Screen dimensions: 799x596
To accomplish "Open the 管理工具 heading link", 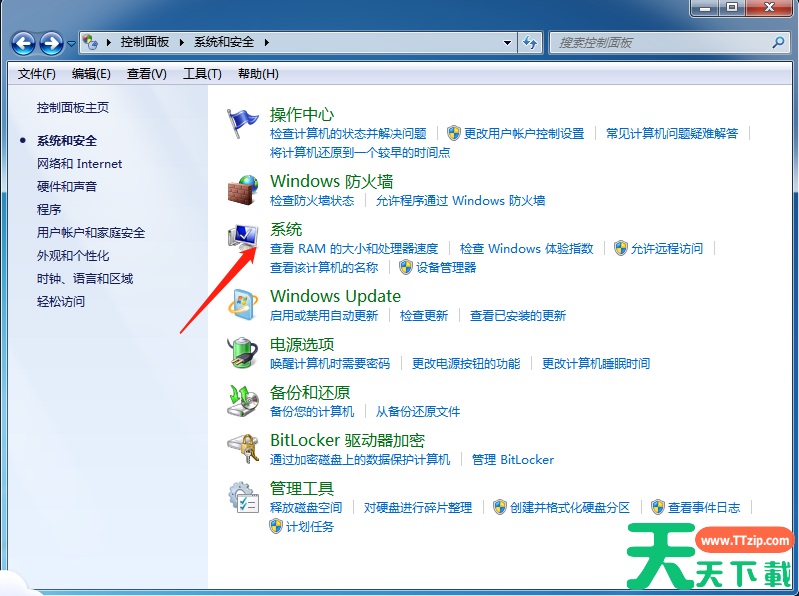I will pyautogui.click(x=302, y=489).
